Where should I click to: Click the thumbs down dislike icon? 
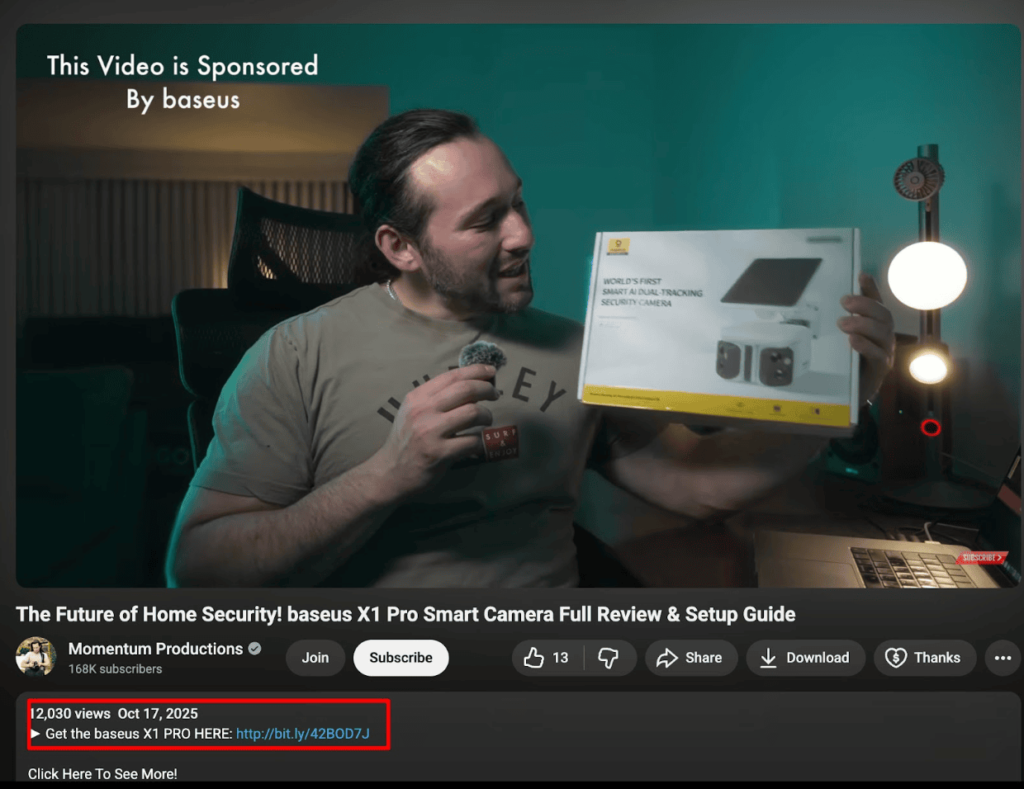click(x=608, y=658)
